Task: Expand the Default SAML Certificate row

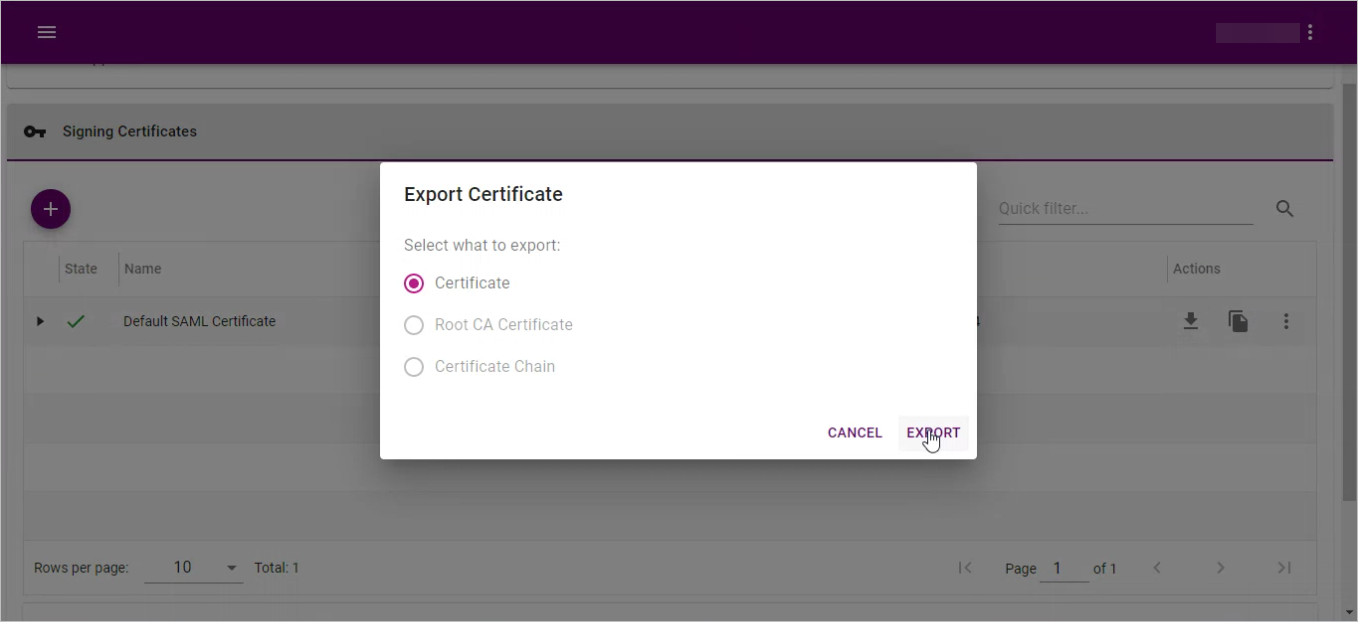Action: (40, 321)
